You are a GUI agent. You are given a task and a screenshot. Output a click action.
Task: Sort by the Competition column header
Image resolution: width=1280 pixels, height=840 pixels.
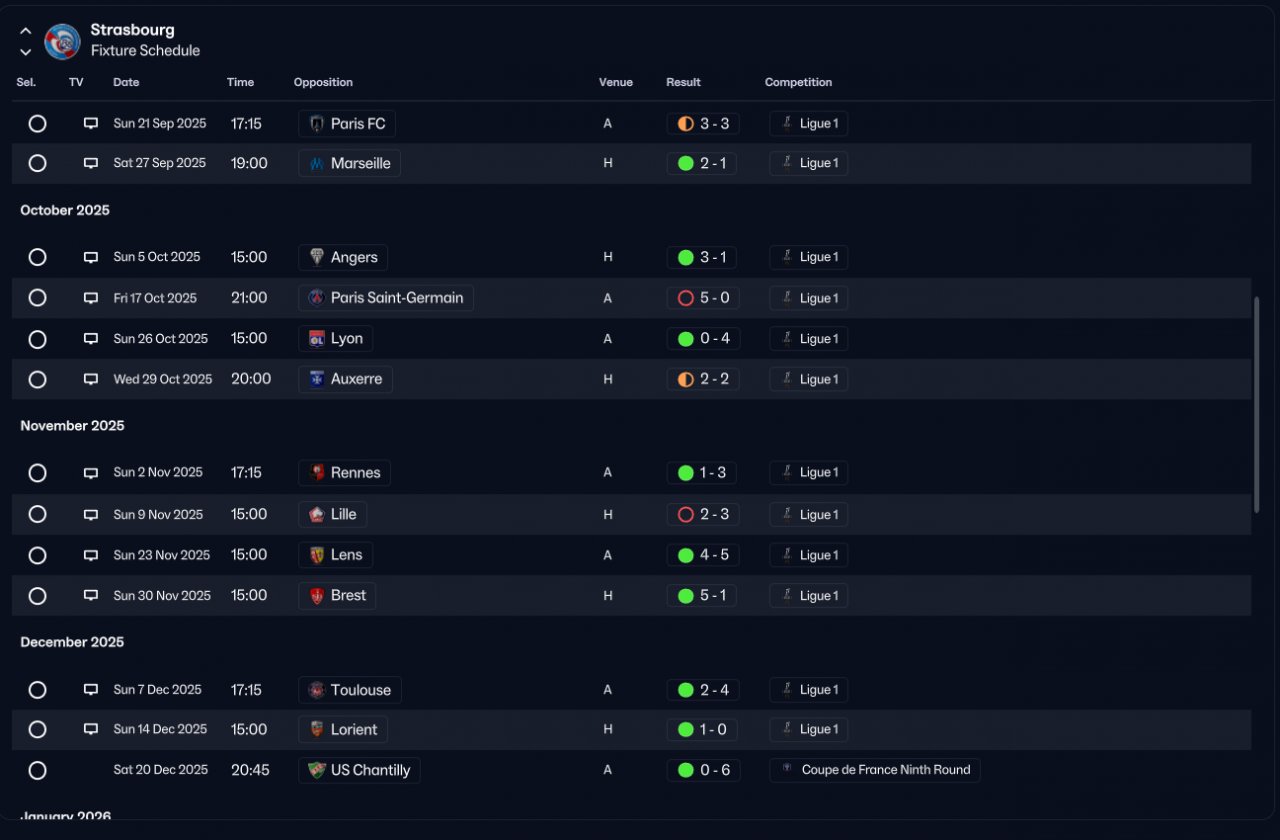click(798, 82)
